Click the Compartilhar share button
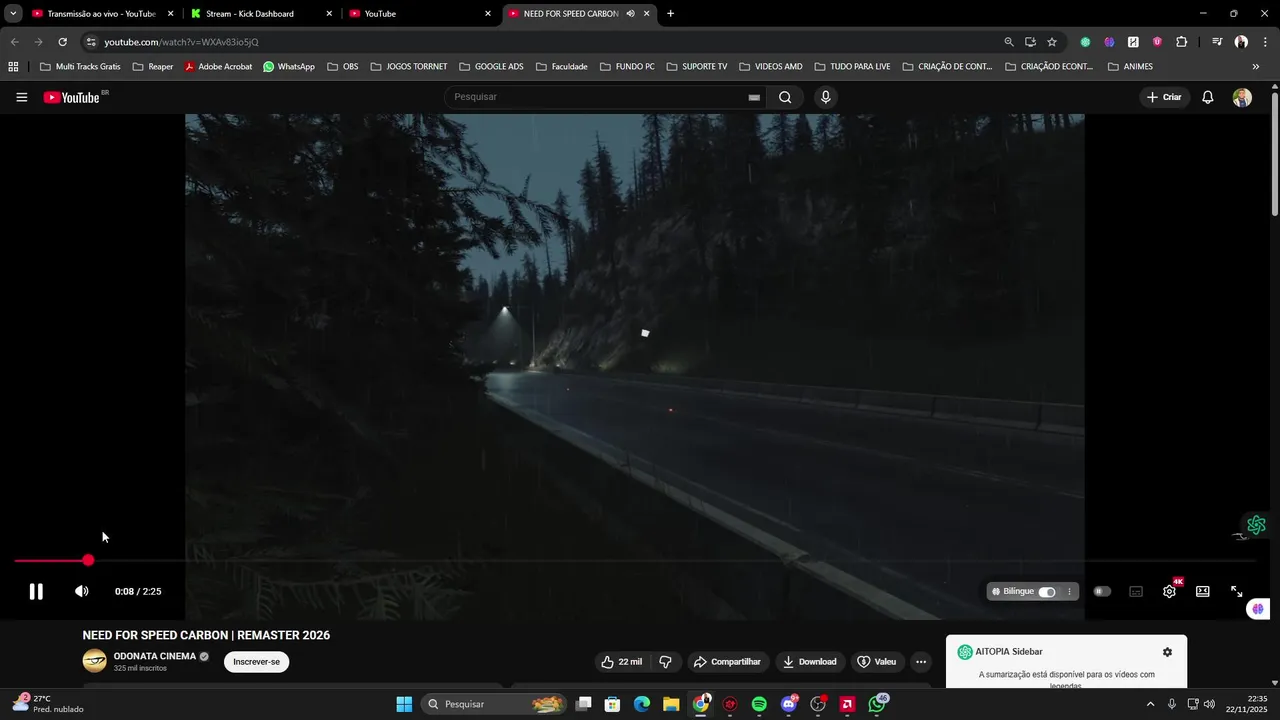1280x720 pixels. (727, 662)
